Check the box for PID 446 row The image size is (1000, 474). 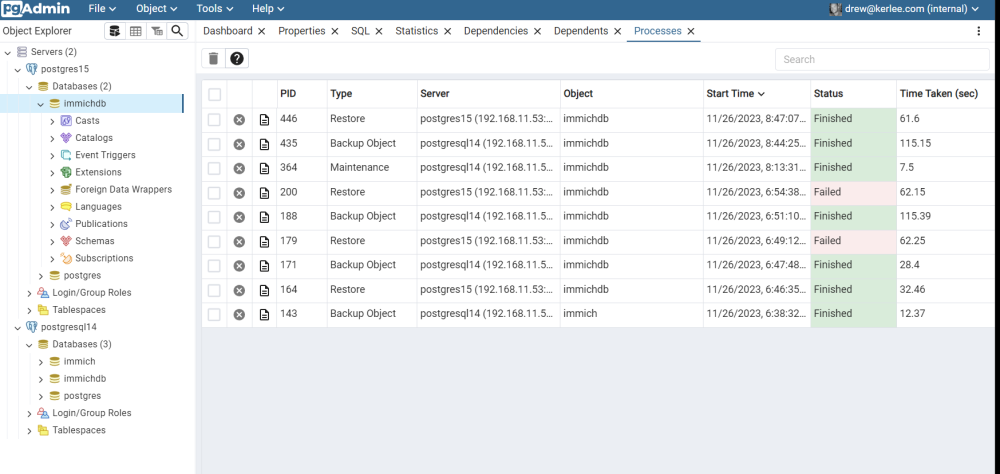[214, 119]
